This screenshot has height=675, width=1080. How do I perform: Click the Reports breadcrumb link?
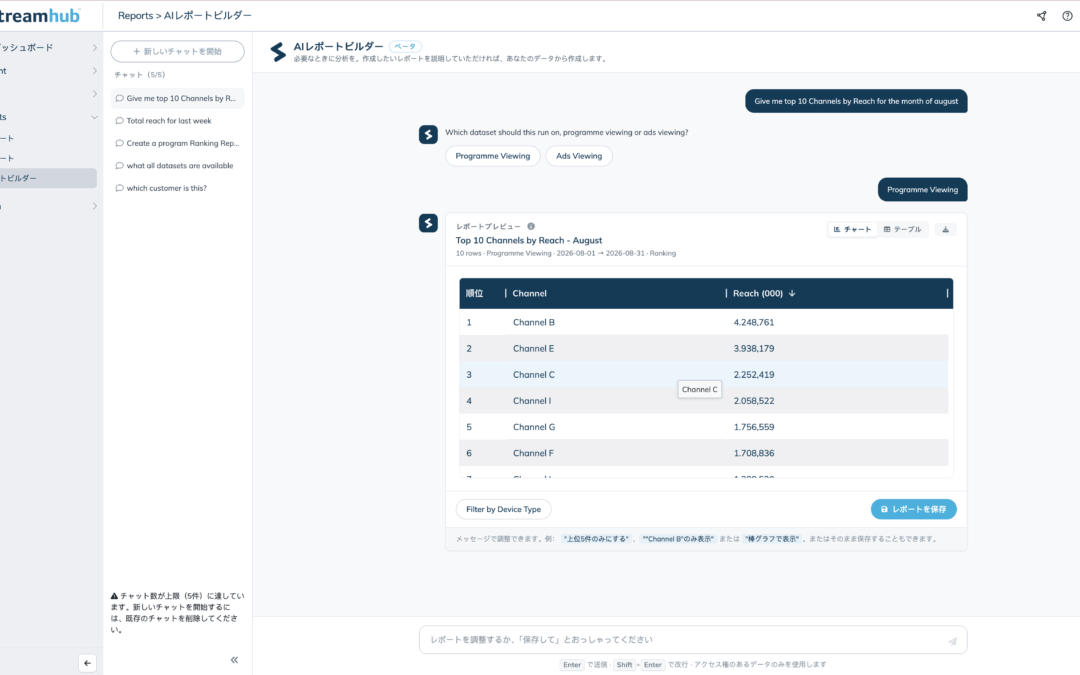(135, 16)
